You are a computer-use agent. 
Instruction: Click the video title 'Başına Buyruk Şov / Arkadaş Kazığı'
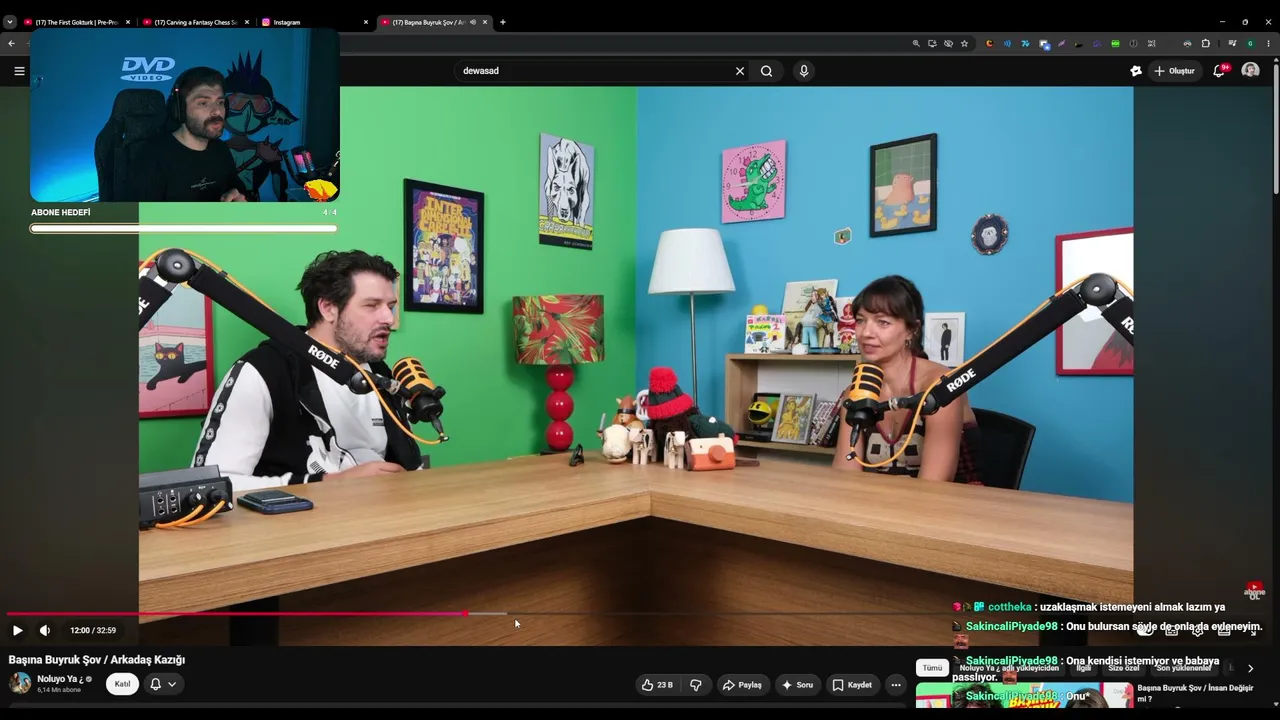click(x=97, y=660)
